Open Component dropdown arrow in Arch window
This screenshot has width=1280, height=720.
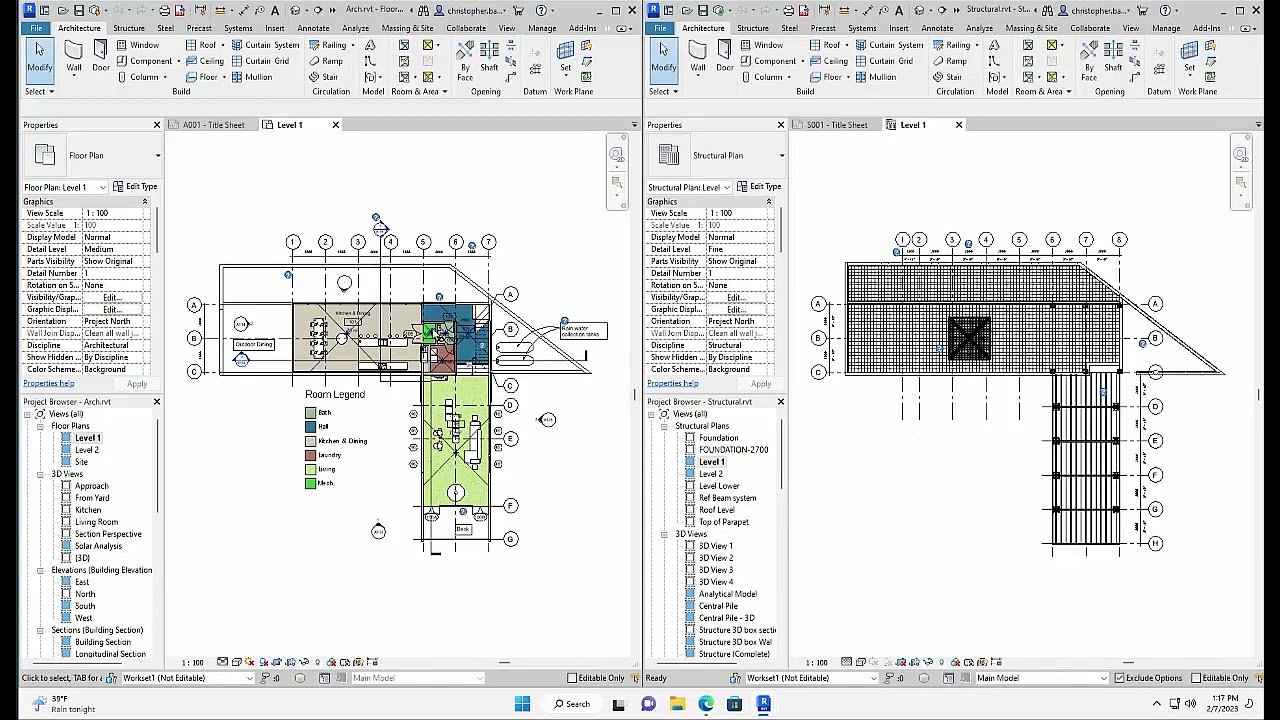point(178,61)
